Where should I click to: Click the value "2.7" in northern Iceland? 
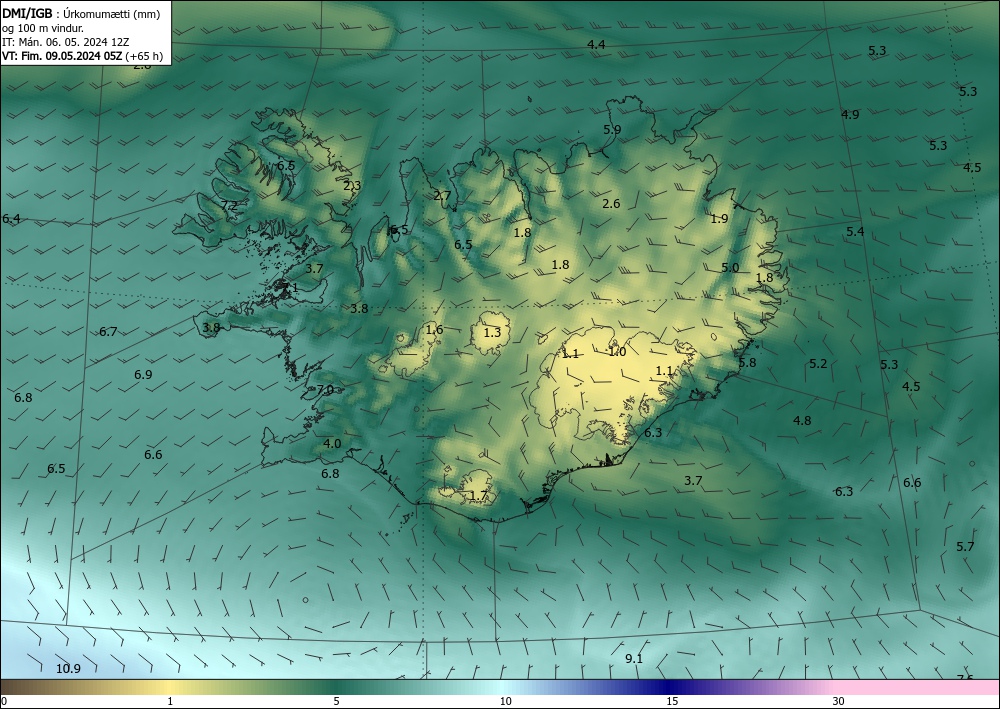click(x=442, y=196)
